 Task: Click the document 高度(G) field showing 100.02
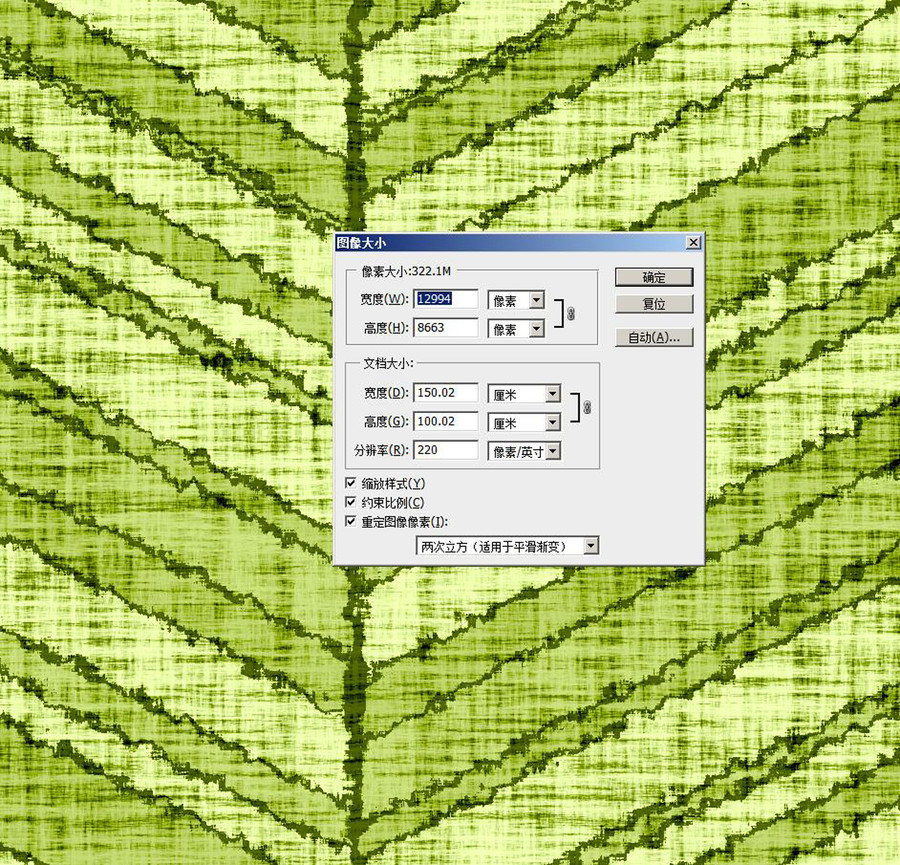[445, 421]
